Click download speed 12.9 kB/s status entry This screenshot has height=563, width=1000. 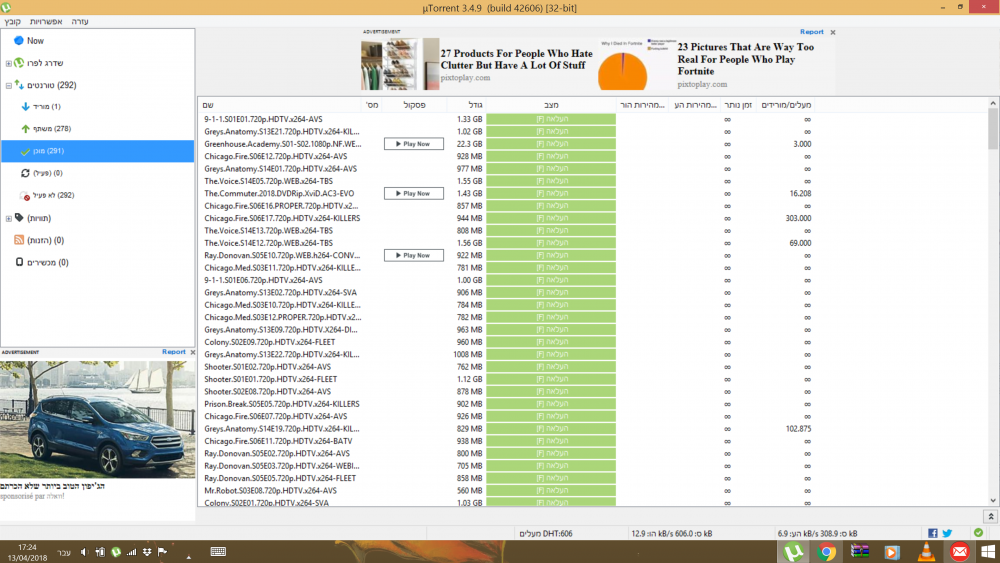coord(672,534)
